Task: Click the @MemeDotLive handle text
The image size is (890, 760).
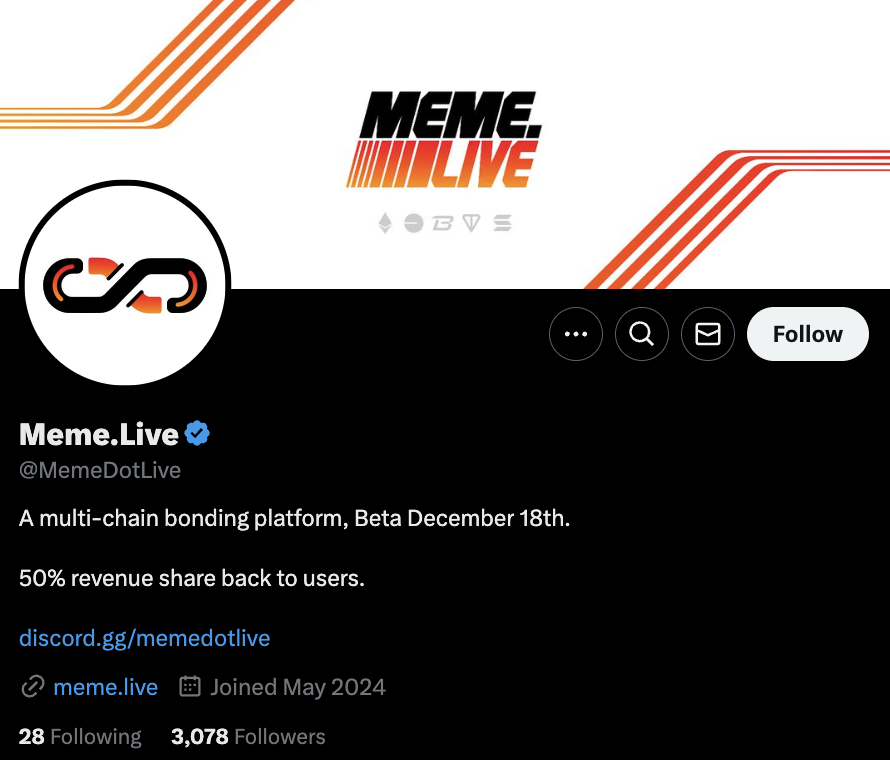Action: 100,470
